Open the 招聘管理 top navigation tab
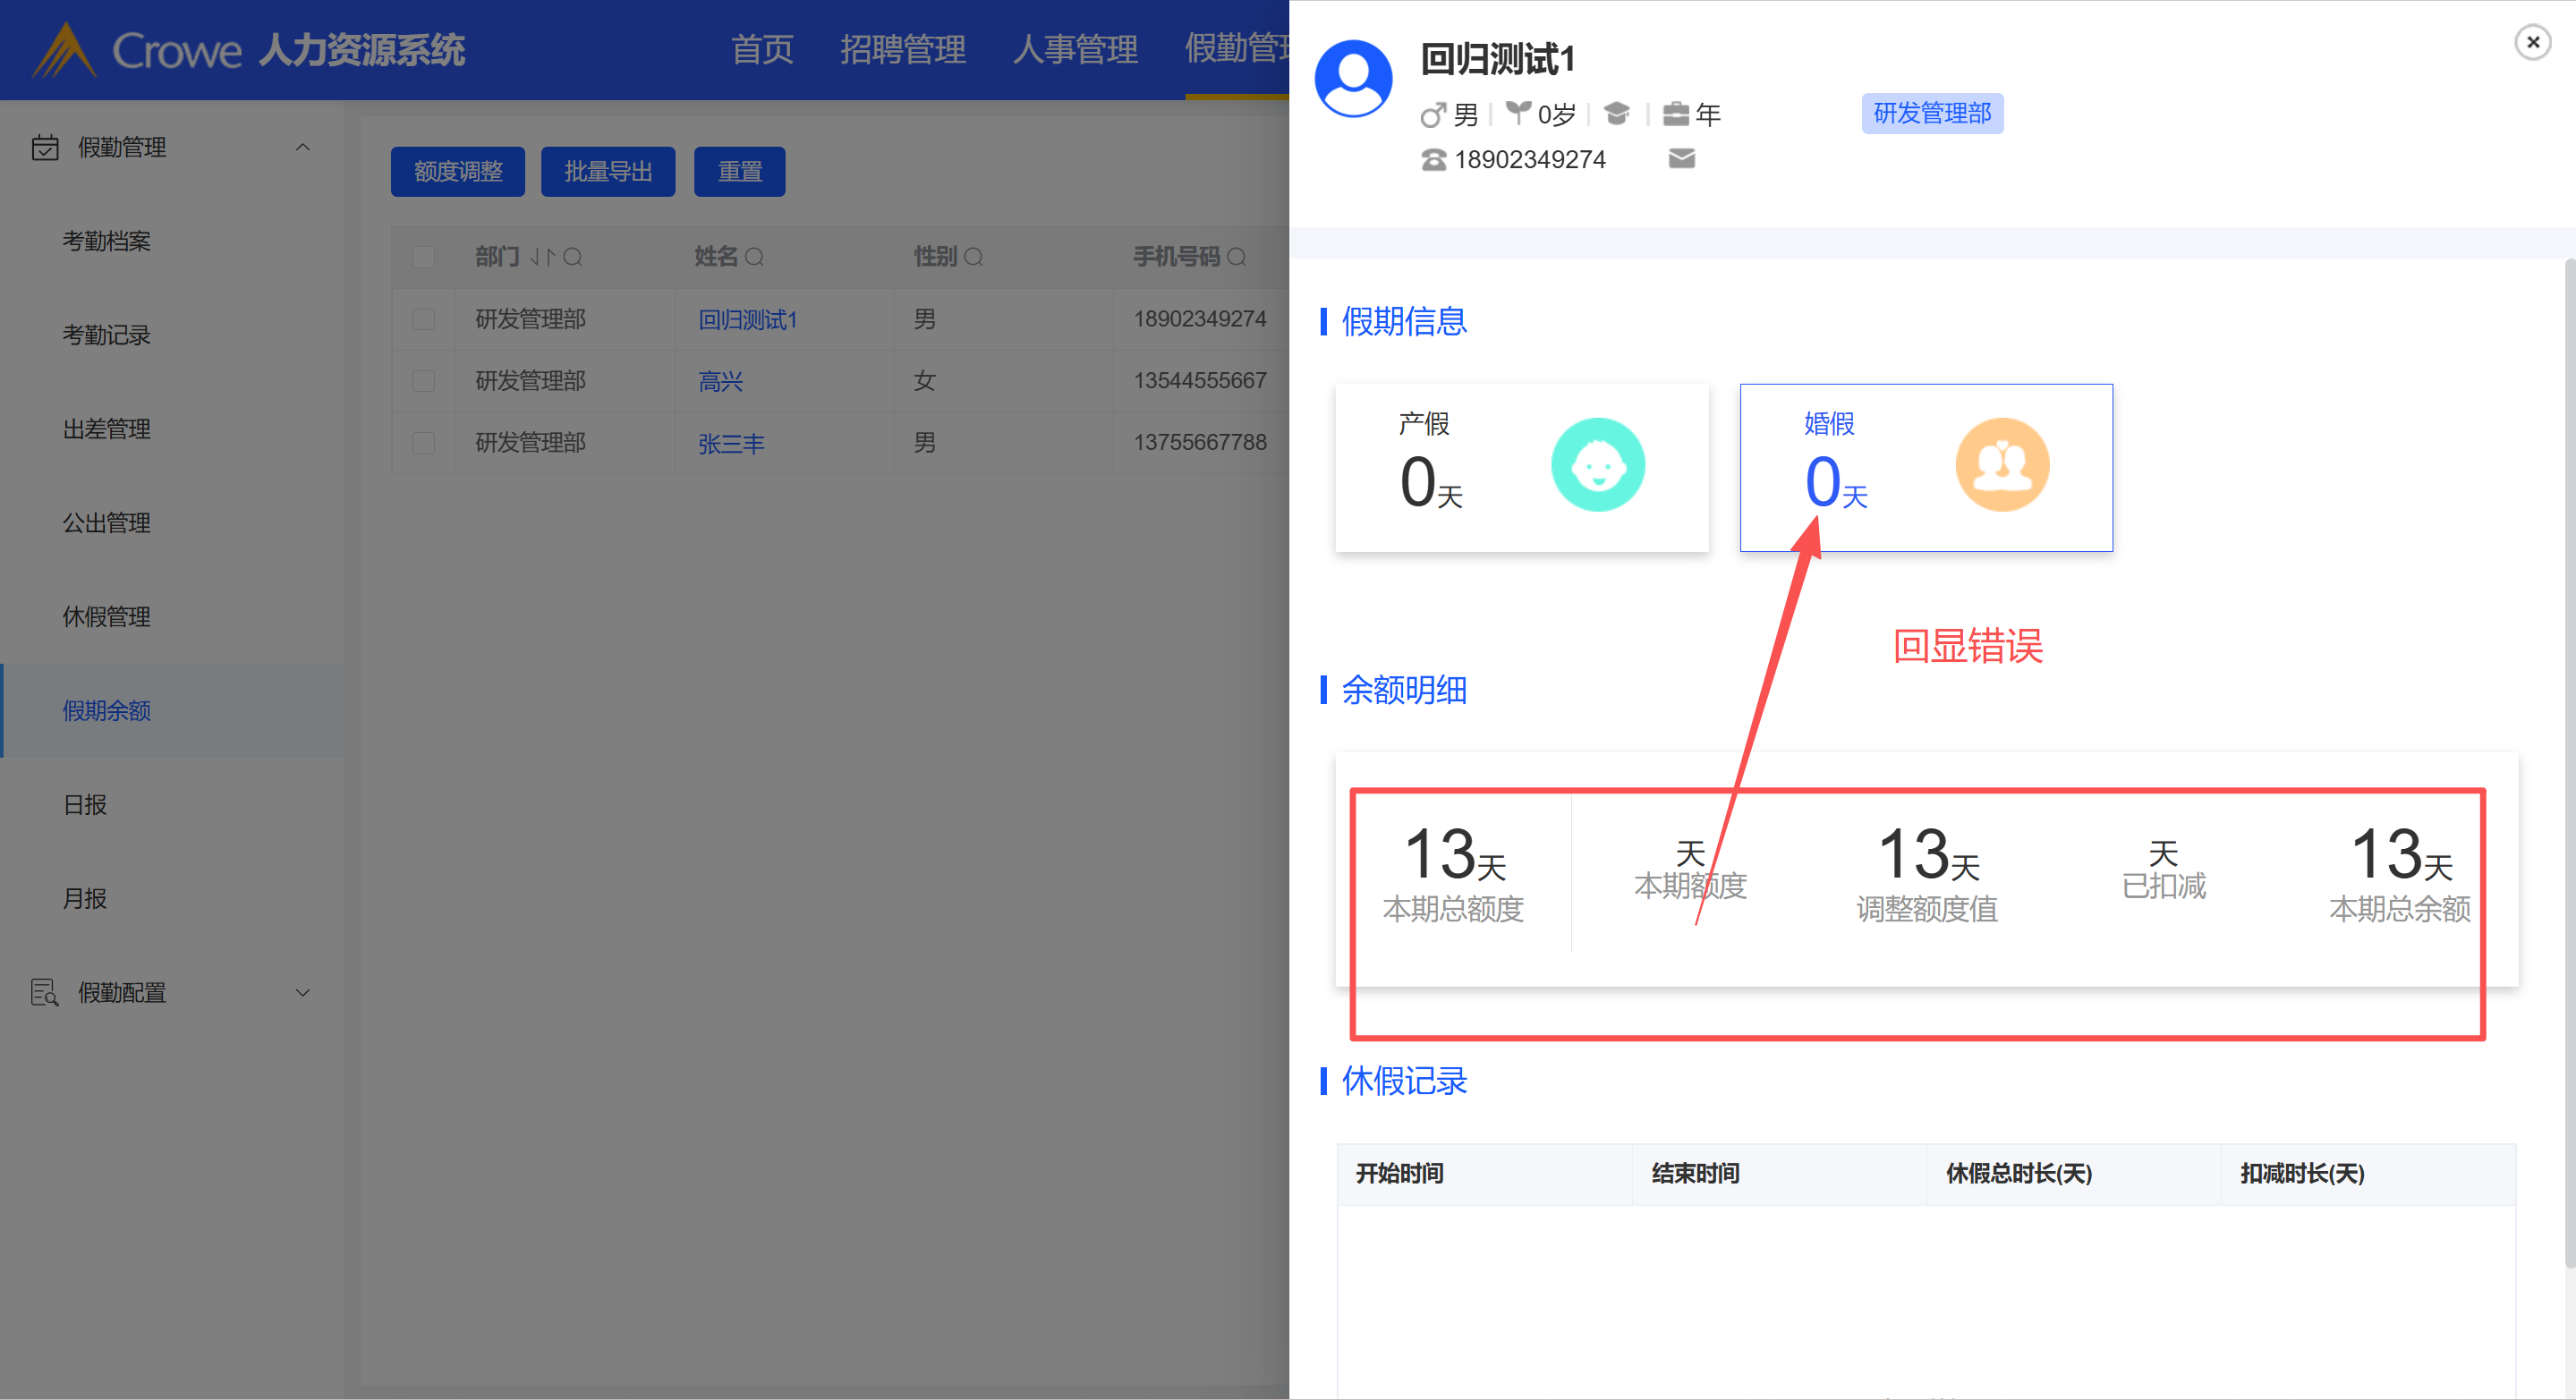2576x1400 pixels. (902, 49)
